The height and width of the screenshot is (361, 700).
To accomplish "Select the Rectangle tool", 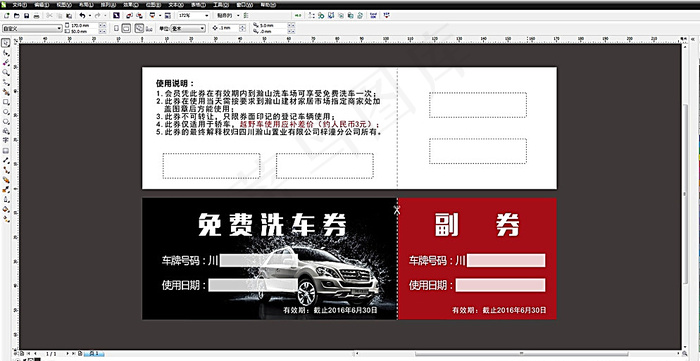I will tap(6, 102).
